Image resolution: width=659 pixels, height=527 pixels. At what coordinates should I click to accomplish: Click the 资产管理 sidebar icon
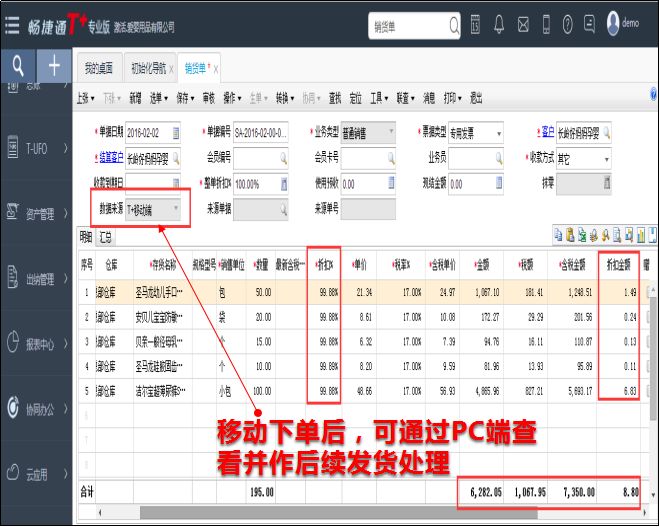[x=13, y=212]
